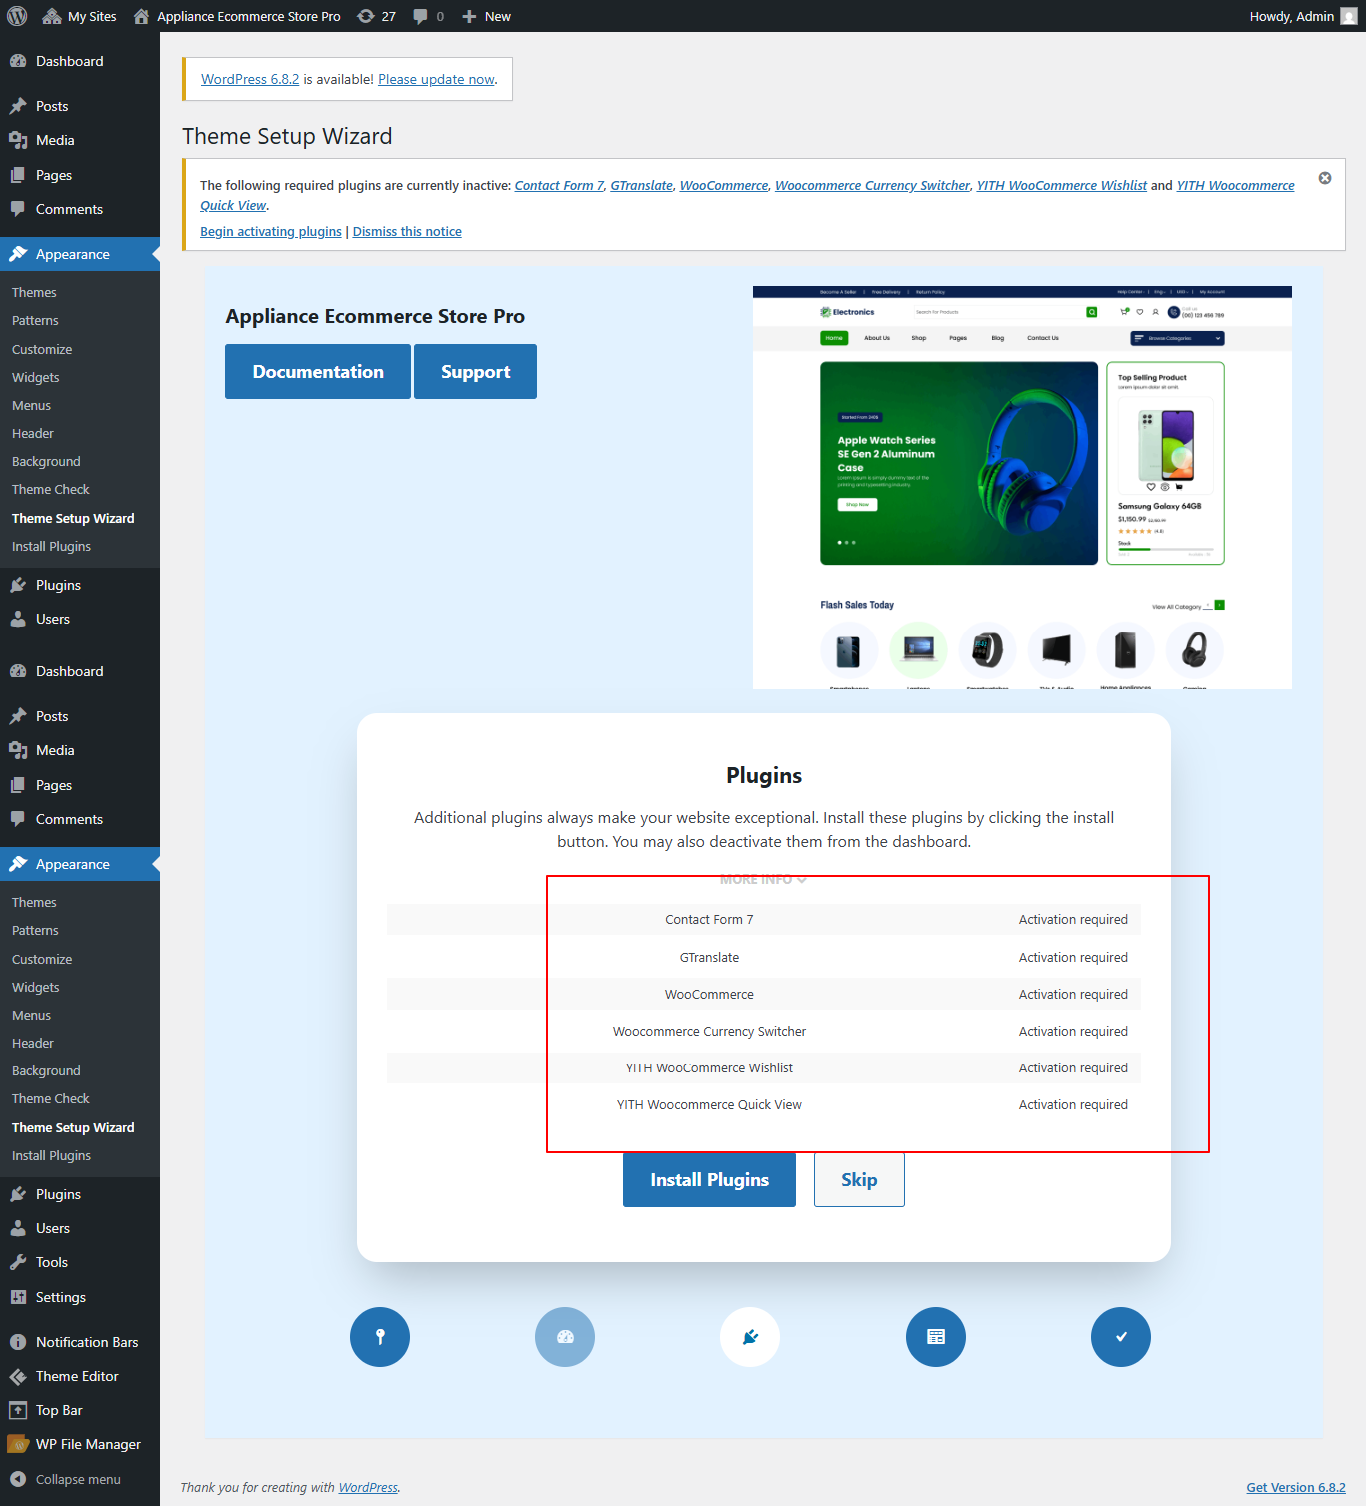The image size is (1366, 1509).
Task: Open the plug-shaped Plugins wizard step icon
Action: click(x=750, y=1337)
